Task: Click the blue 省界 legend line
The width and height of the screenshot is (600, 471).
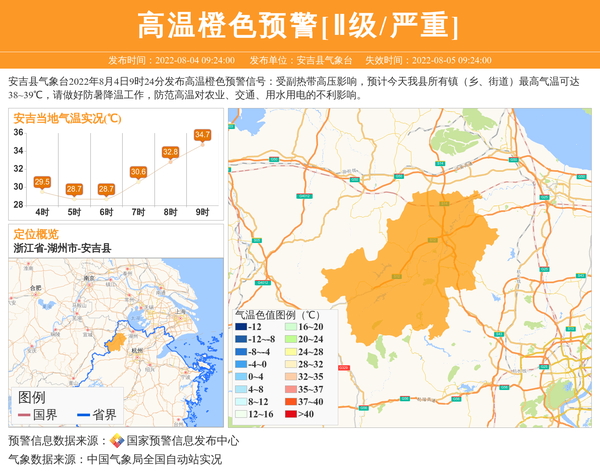Action: tap(80, 415)
